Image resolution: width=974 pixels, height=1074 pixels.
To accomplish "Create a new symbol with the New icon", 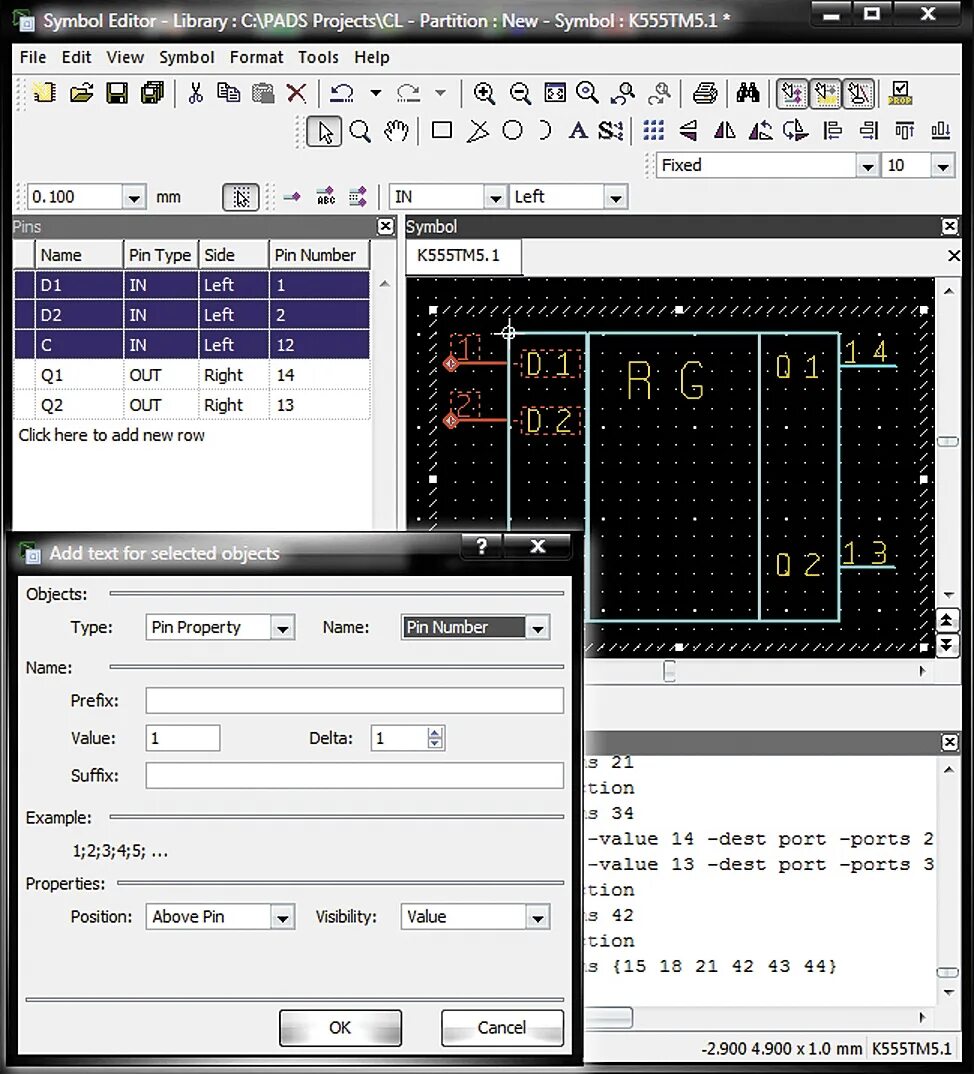I will click(x=45, y=92).
